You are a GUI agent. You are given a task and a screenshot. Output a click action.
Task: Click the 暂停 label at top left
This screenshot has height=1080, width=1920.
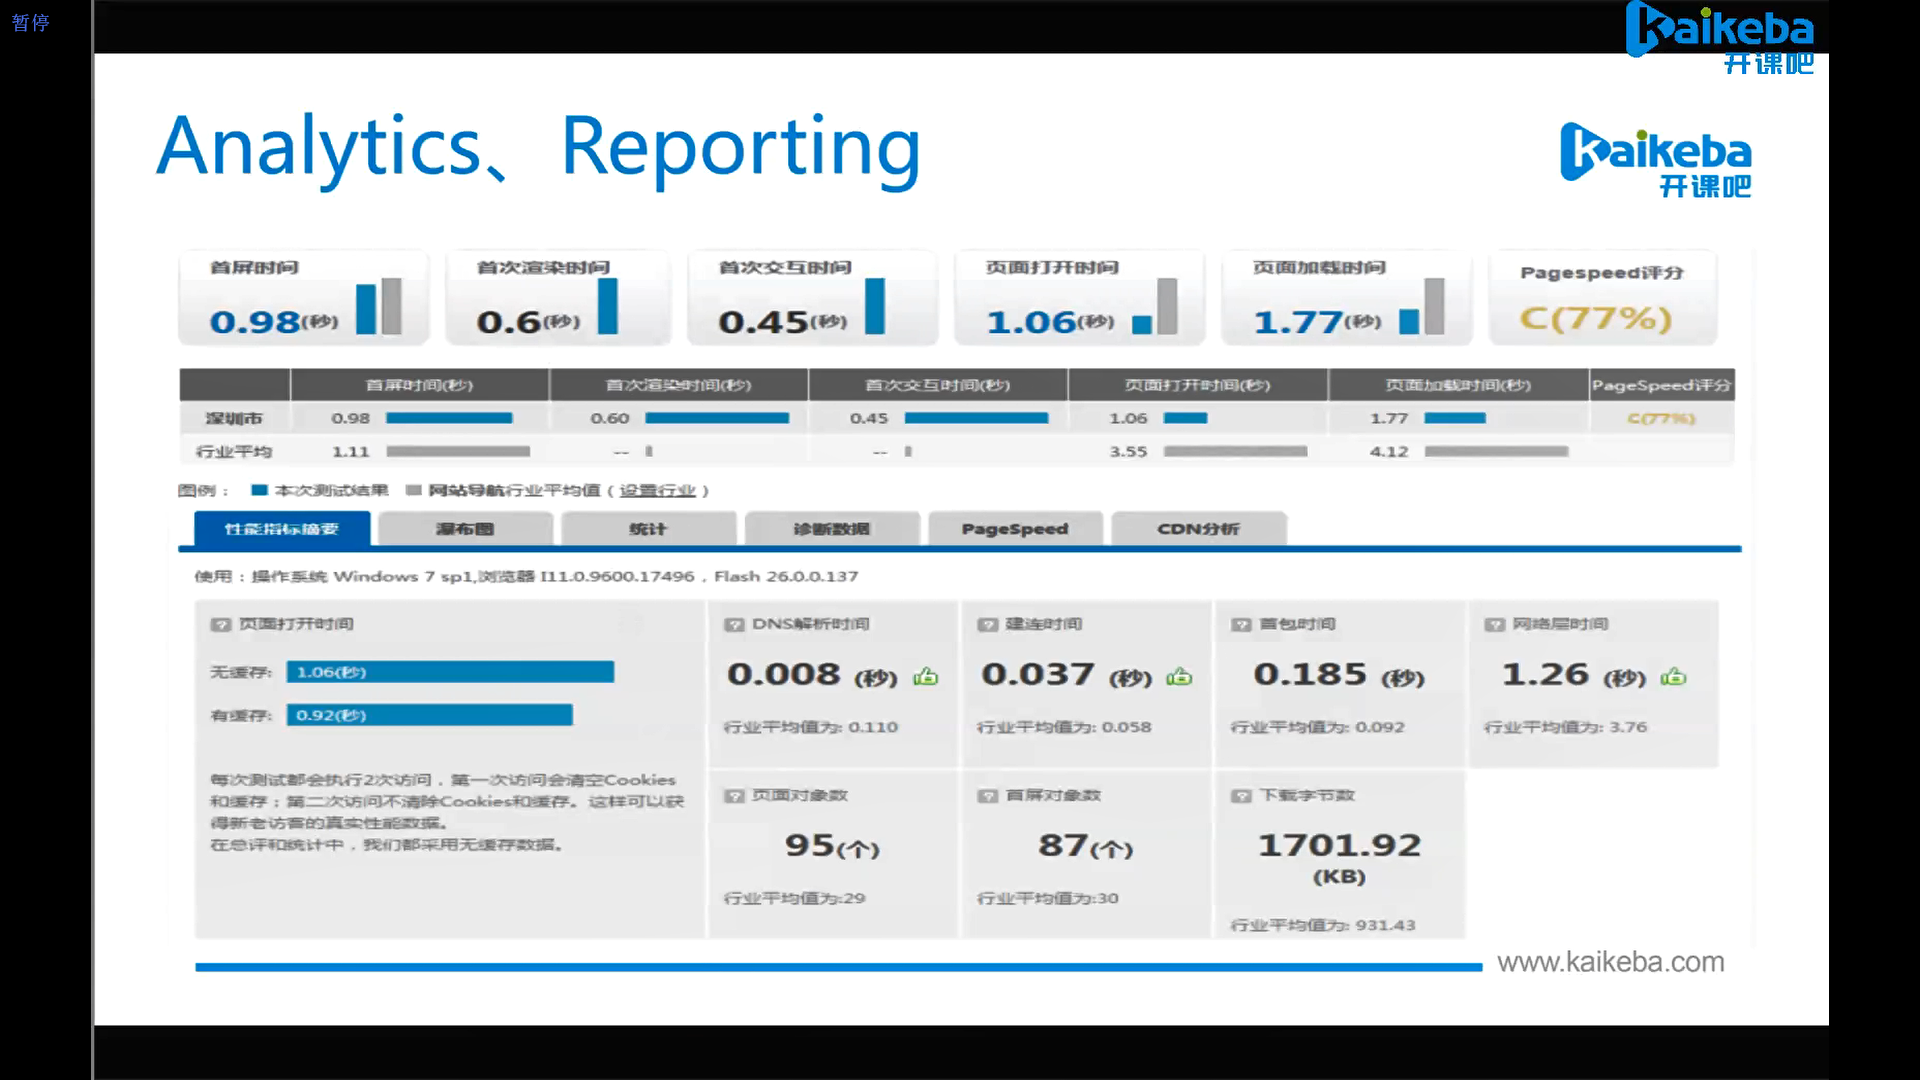(30, 22)
